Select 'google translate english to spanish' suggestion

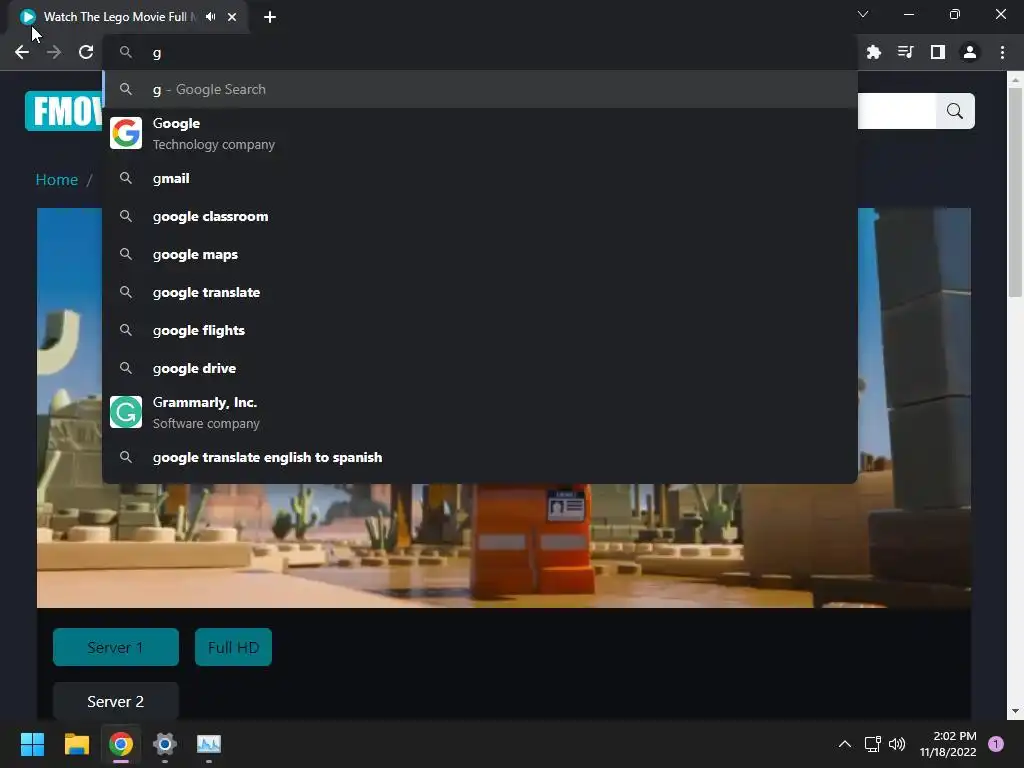point(480,457)
